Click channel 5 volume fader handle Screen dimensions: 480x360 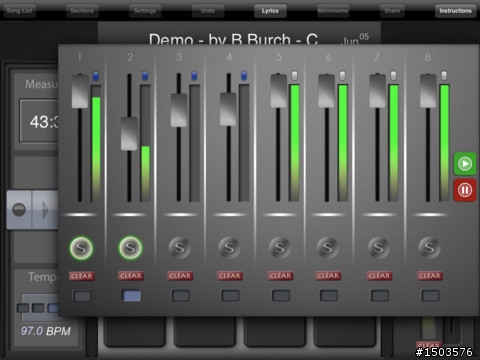pyautogui.click(x=278, y=91)
